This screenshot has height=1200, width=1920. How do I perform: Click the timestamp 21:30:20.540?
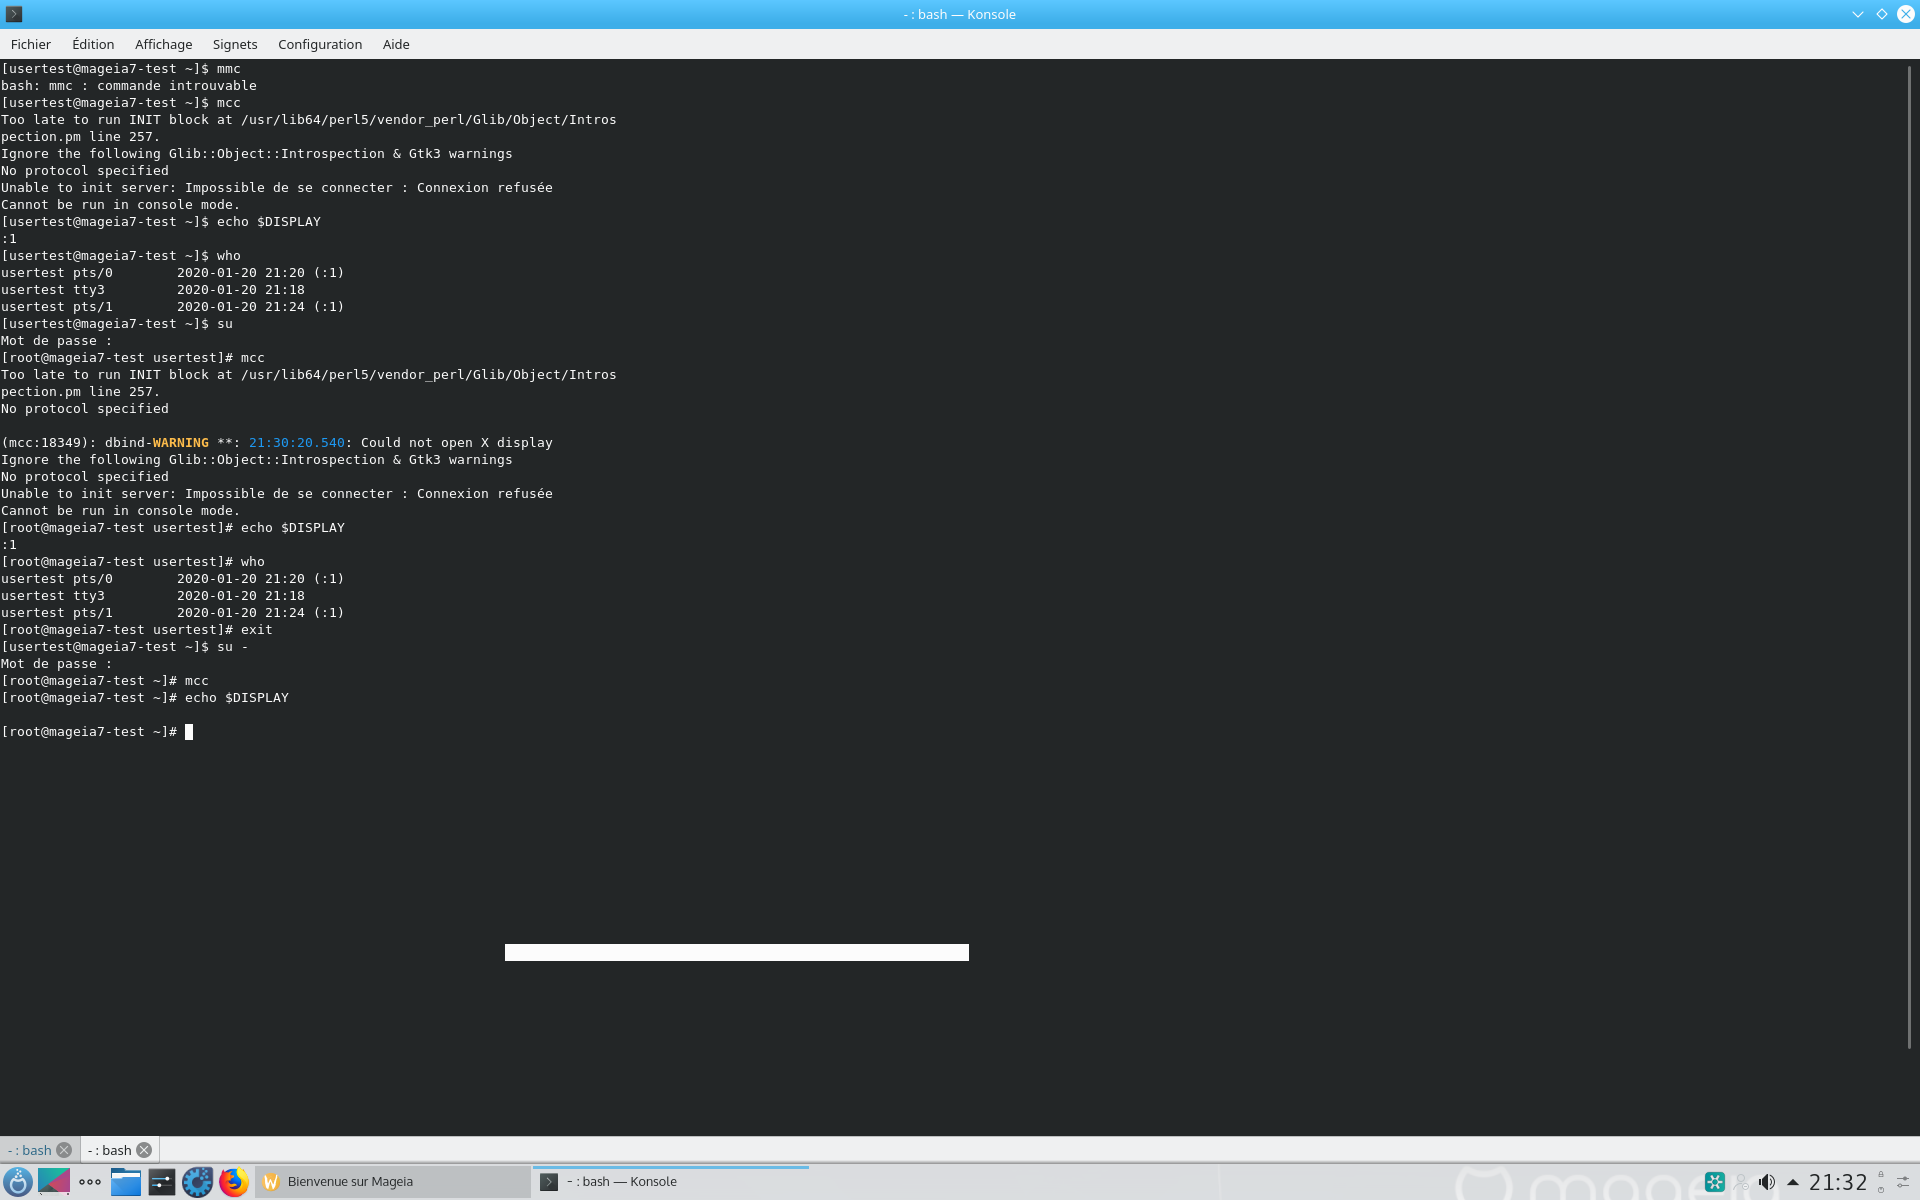297,443
